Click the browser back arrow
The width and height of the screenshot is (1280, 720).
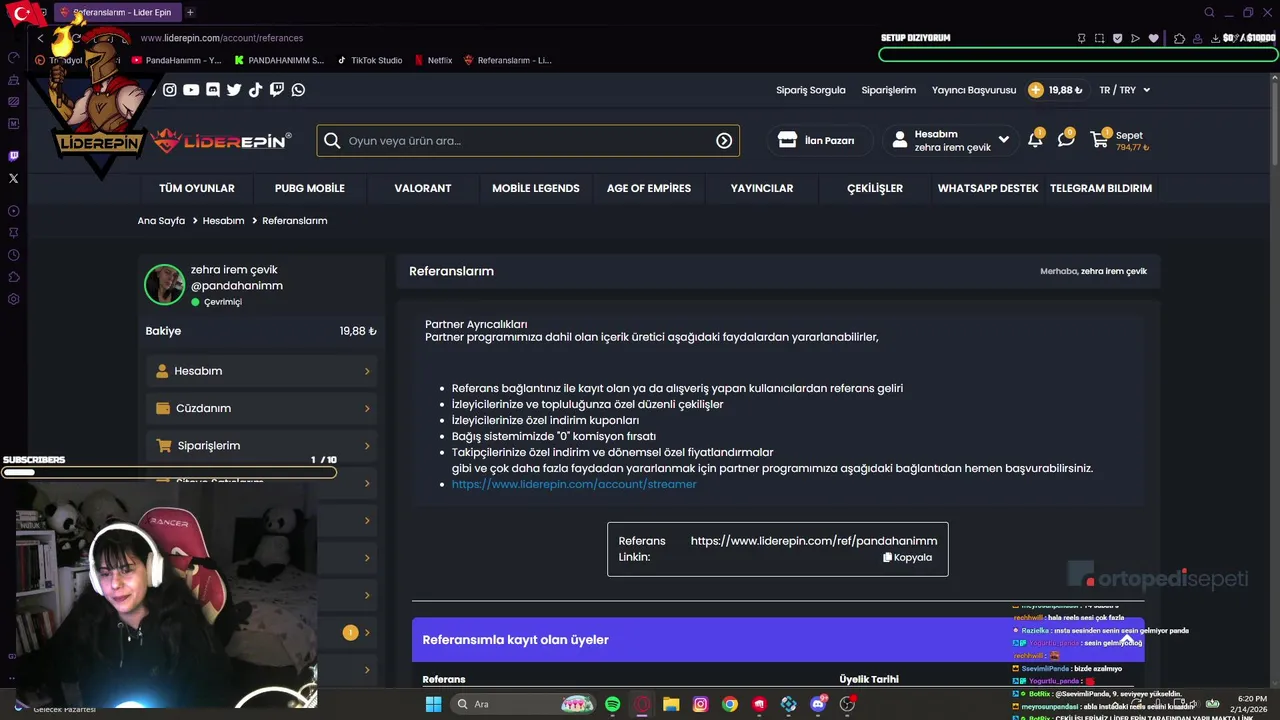pos(40,38)
